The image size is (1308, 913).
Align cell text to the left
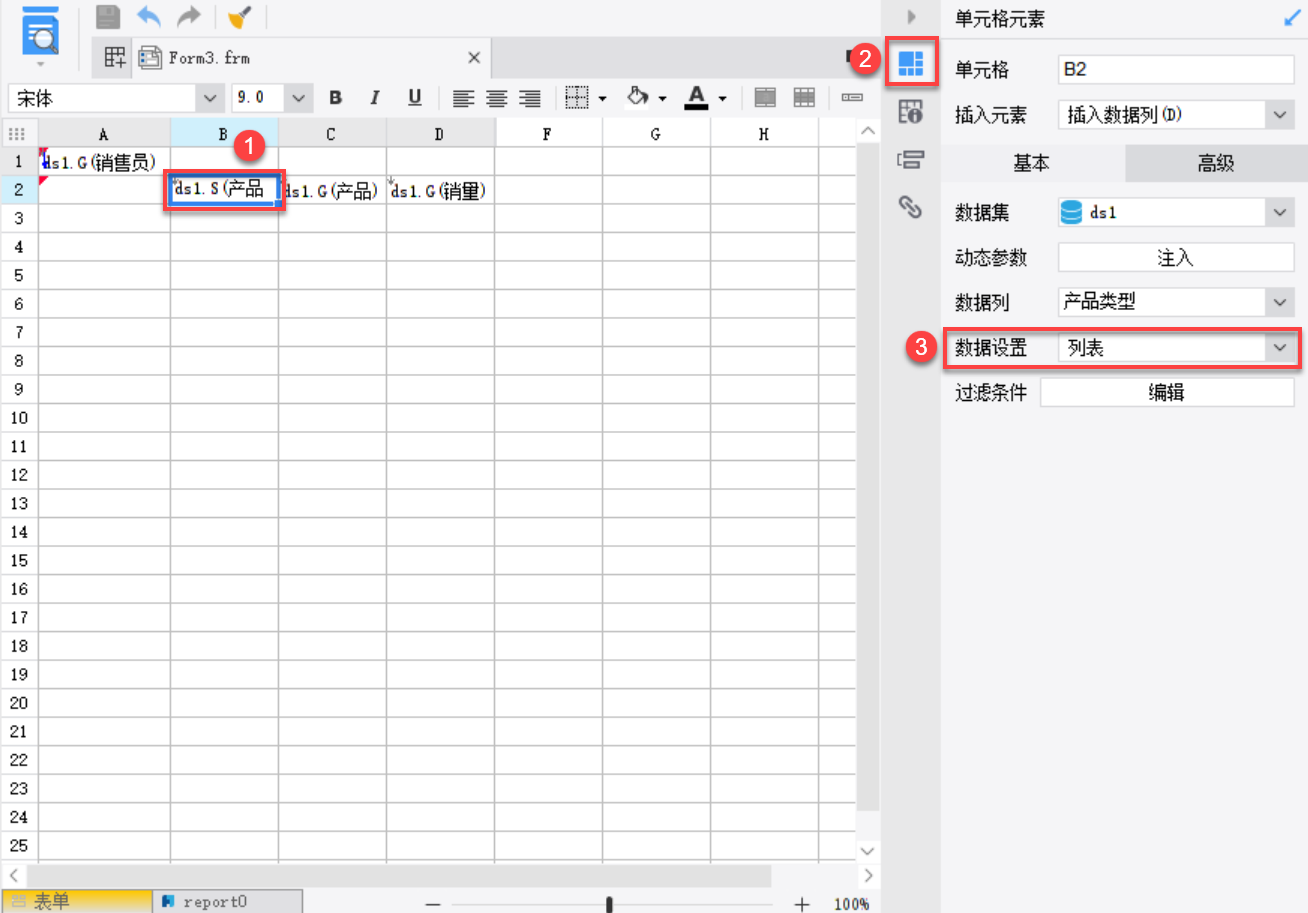click(462, 98)
